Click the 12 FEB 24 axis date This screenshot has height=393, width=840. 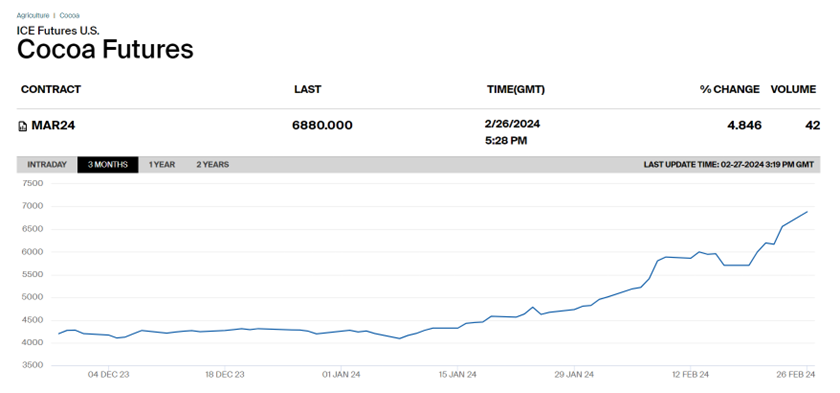(x=690, y=375)
